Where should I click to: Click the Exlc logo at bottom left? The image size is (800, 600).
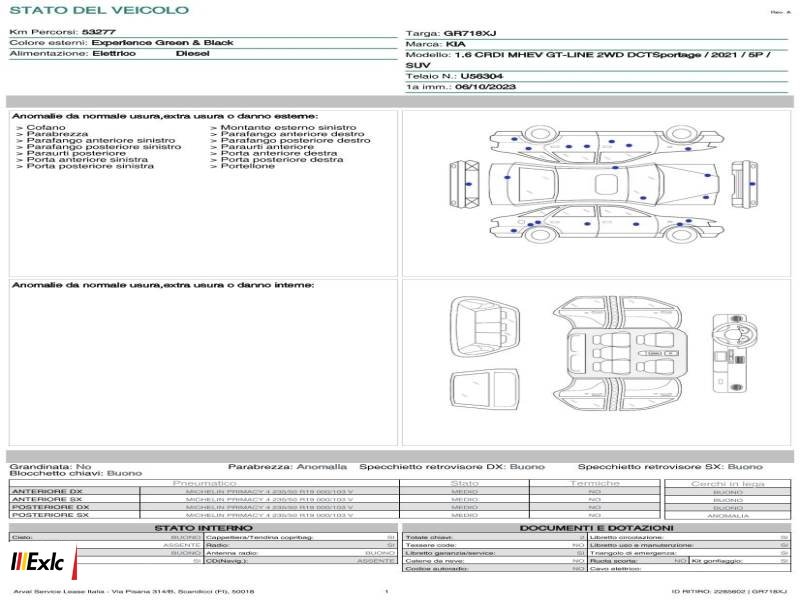coord(38,562)
